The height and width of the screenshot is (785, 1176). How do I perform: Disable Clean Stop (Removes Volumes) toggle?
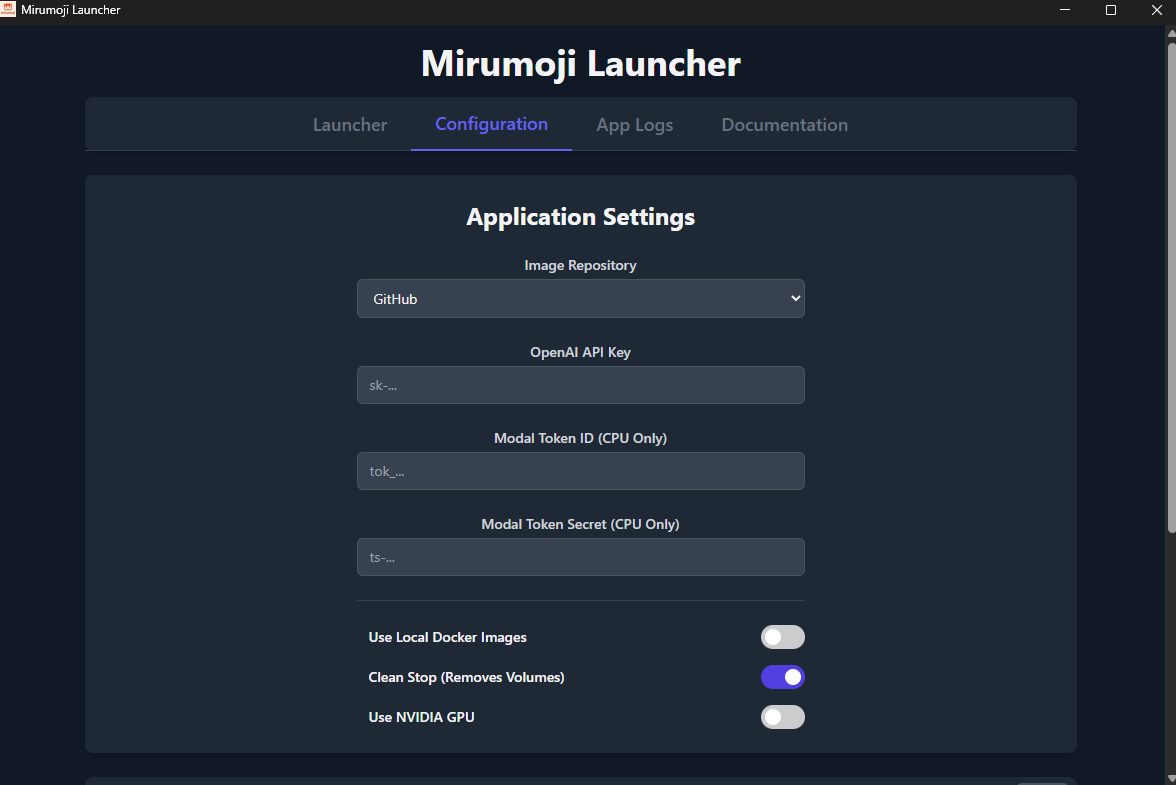(782, 677)
